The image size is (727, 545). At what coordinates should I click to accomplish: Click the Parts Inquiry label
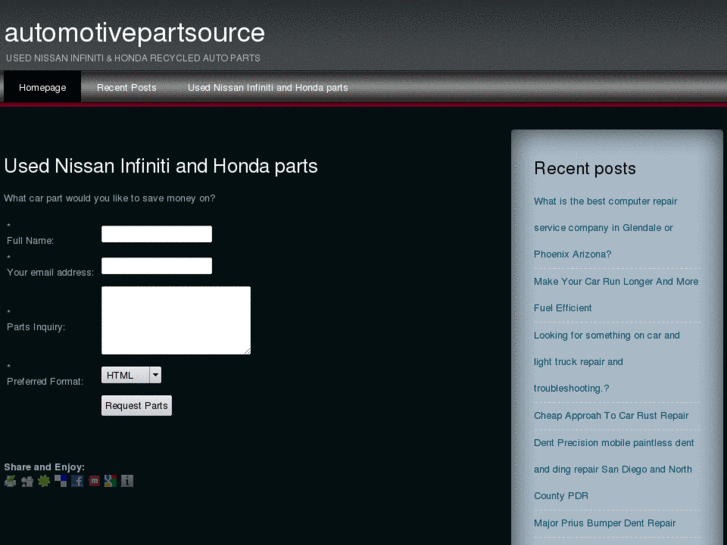tap(36, 327)
